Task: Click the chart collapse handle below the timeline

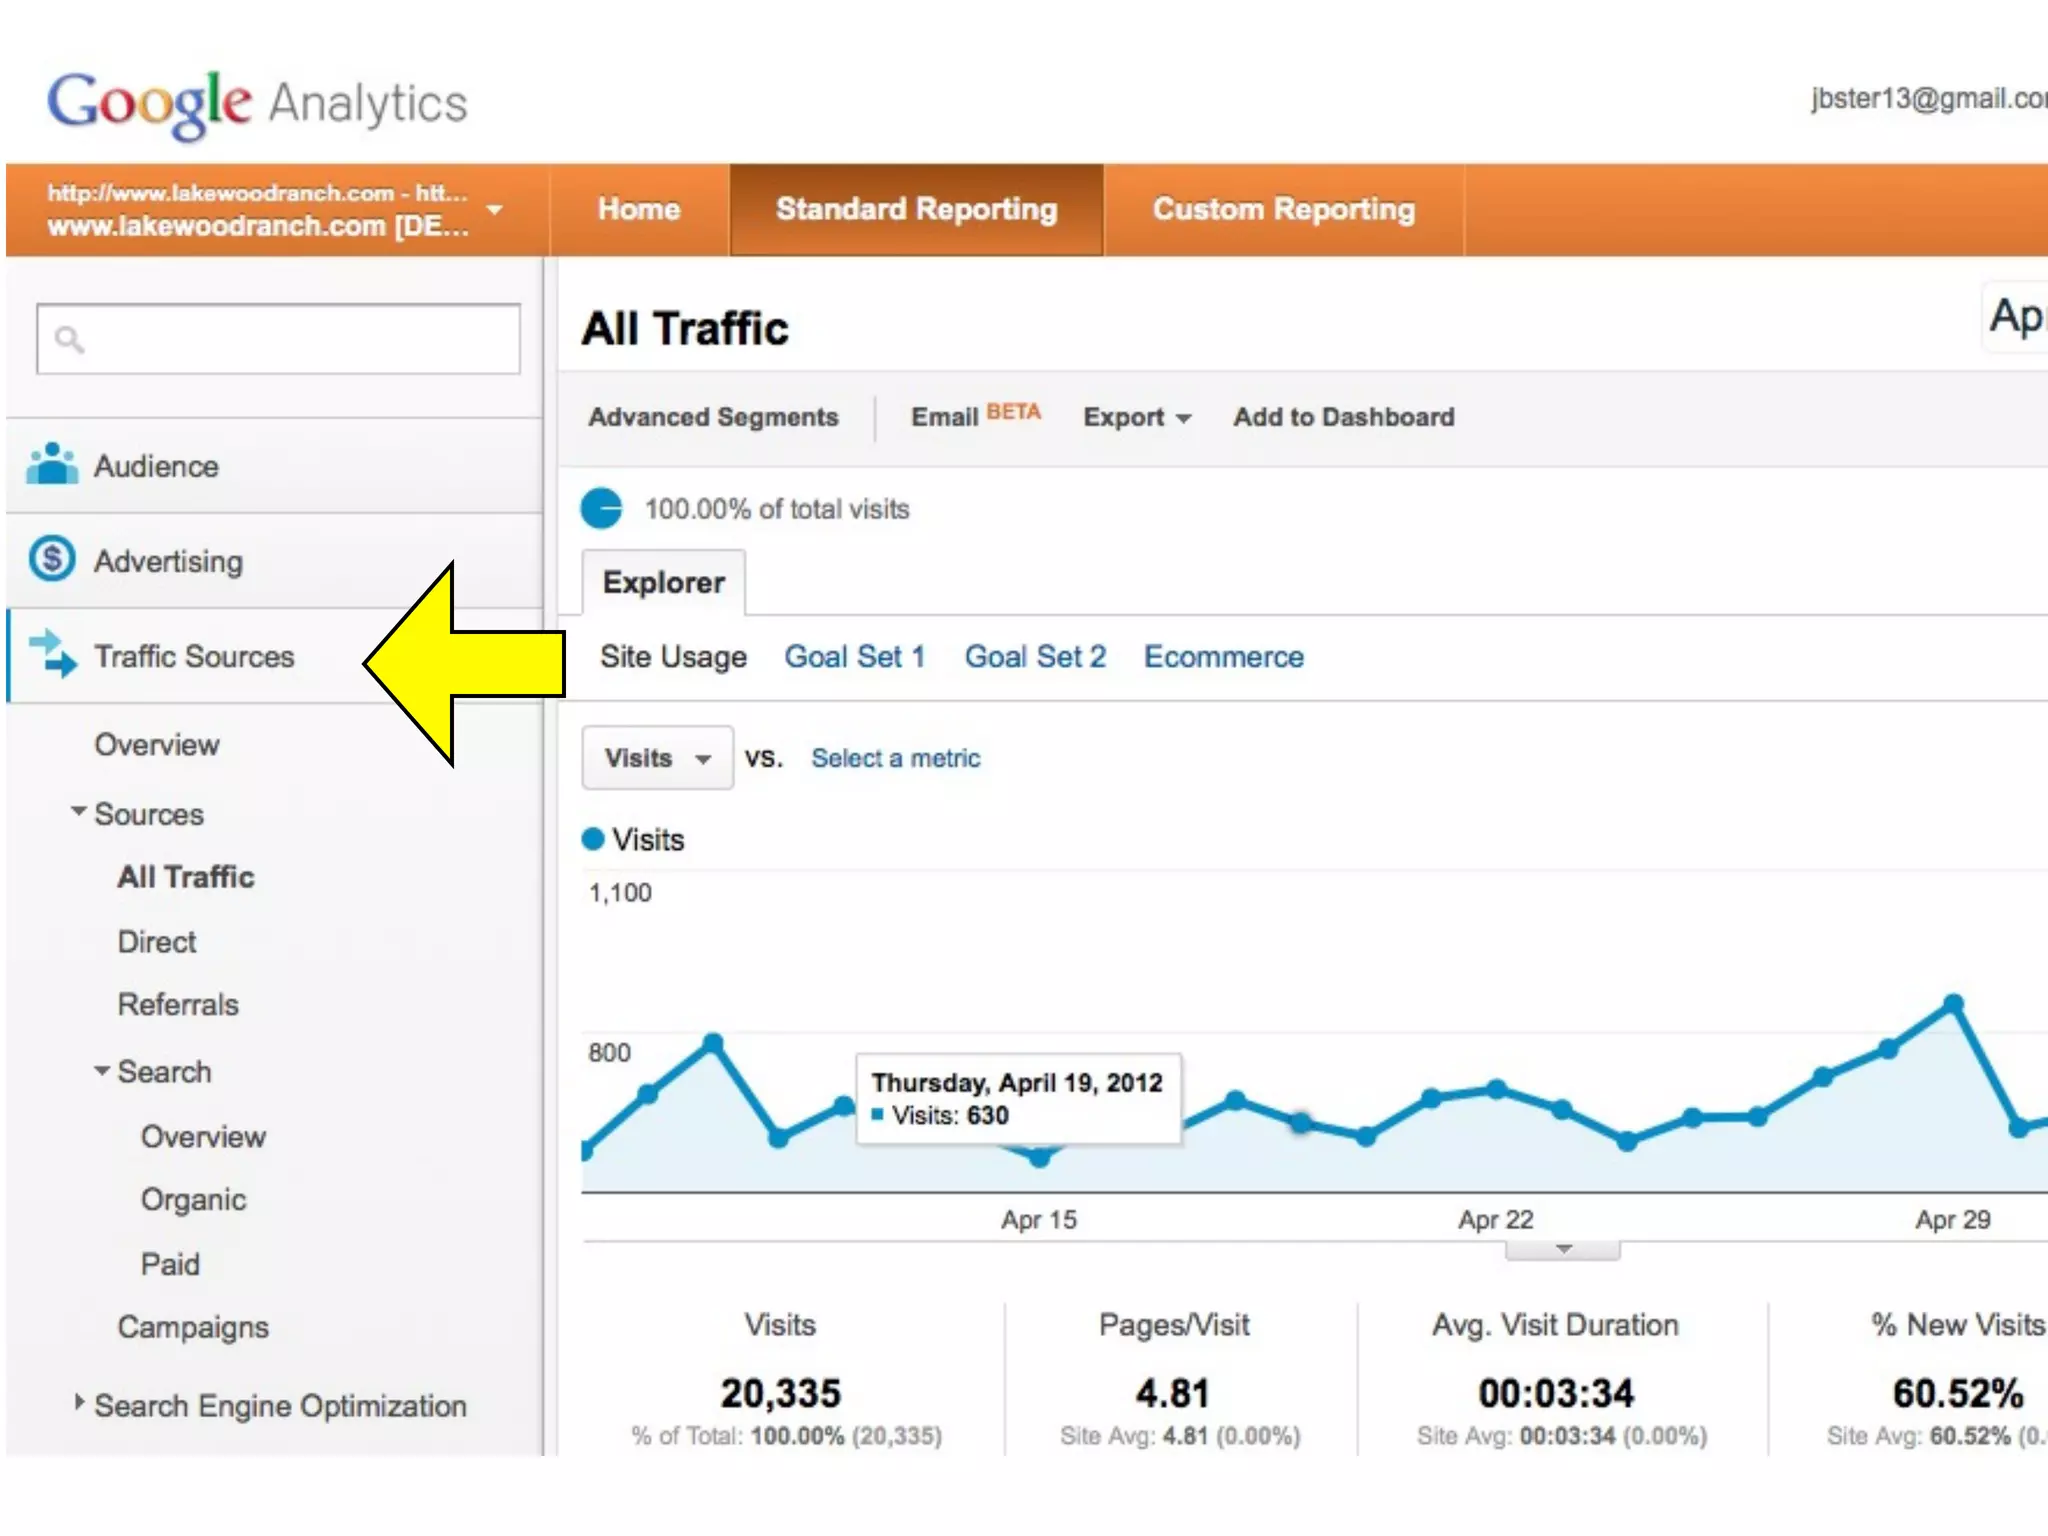Action: click(x=1563, y=1250)
